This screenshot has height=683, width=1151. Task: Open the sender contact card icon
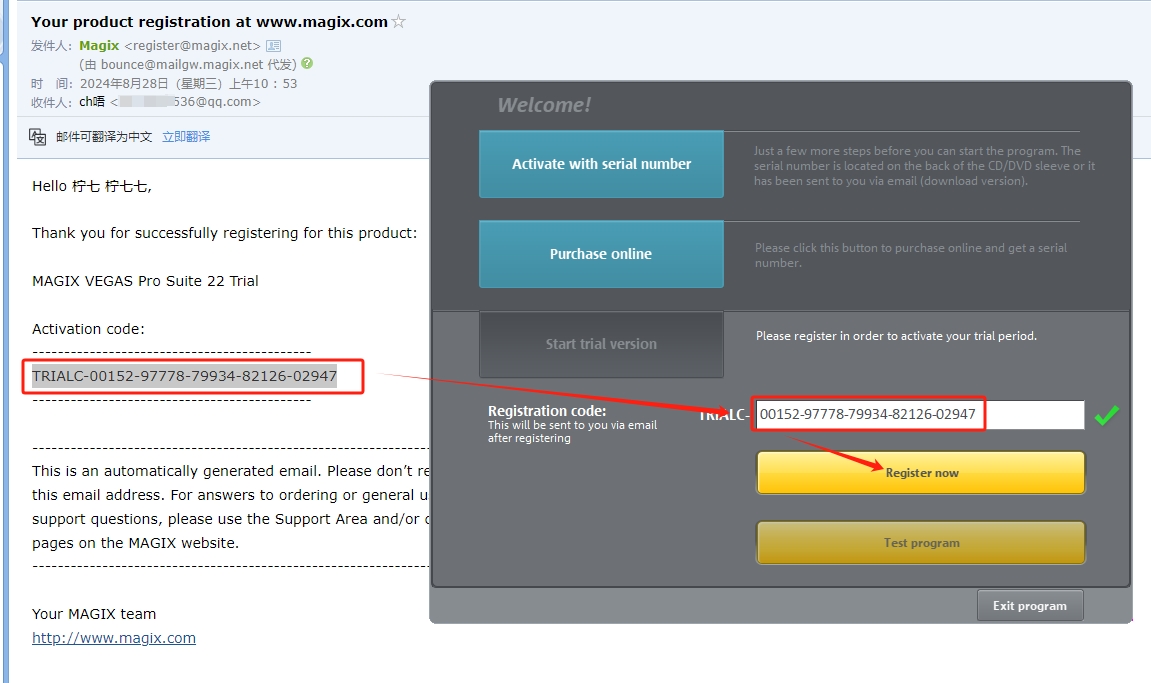click(x=274, y=46)
